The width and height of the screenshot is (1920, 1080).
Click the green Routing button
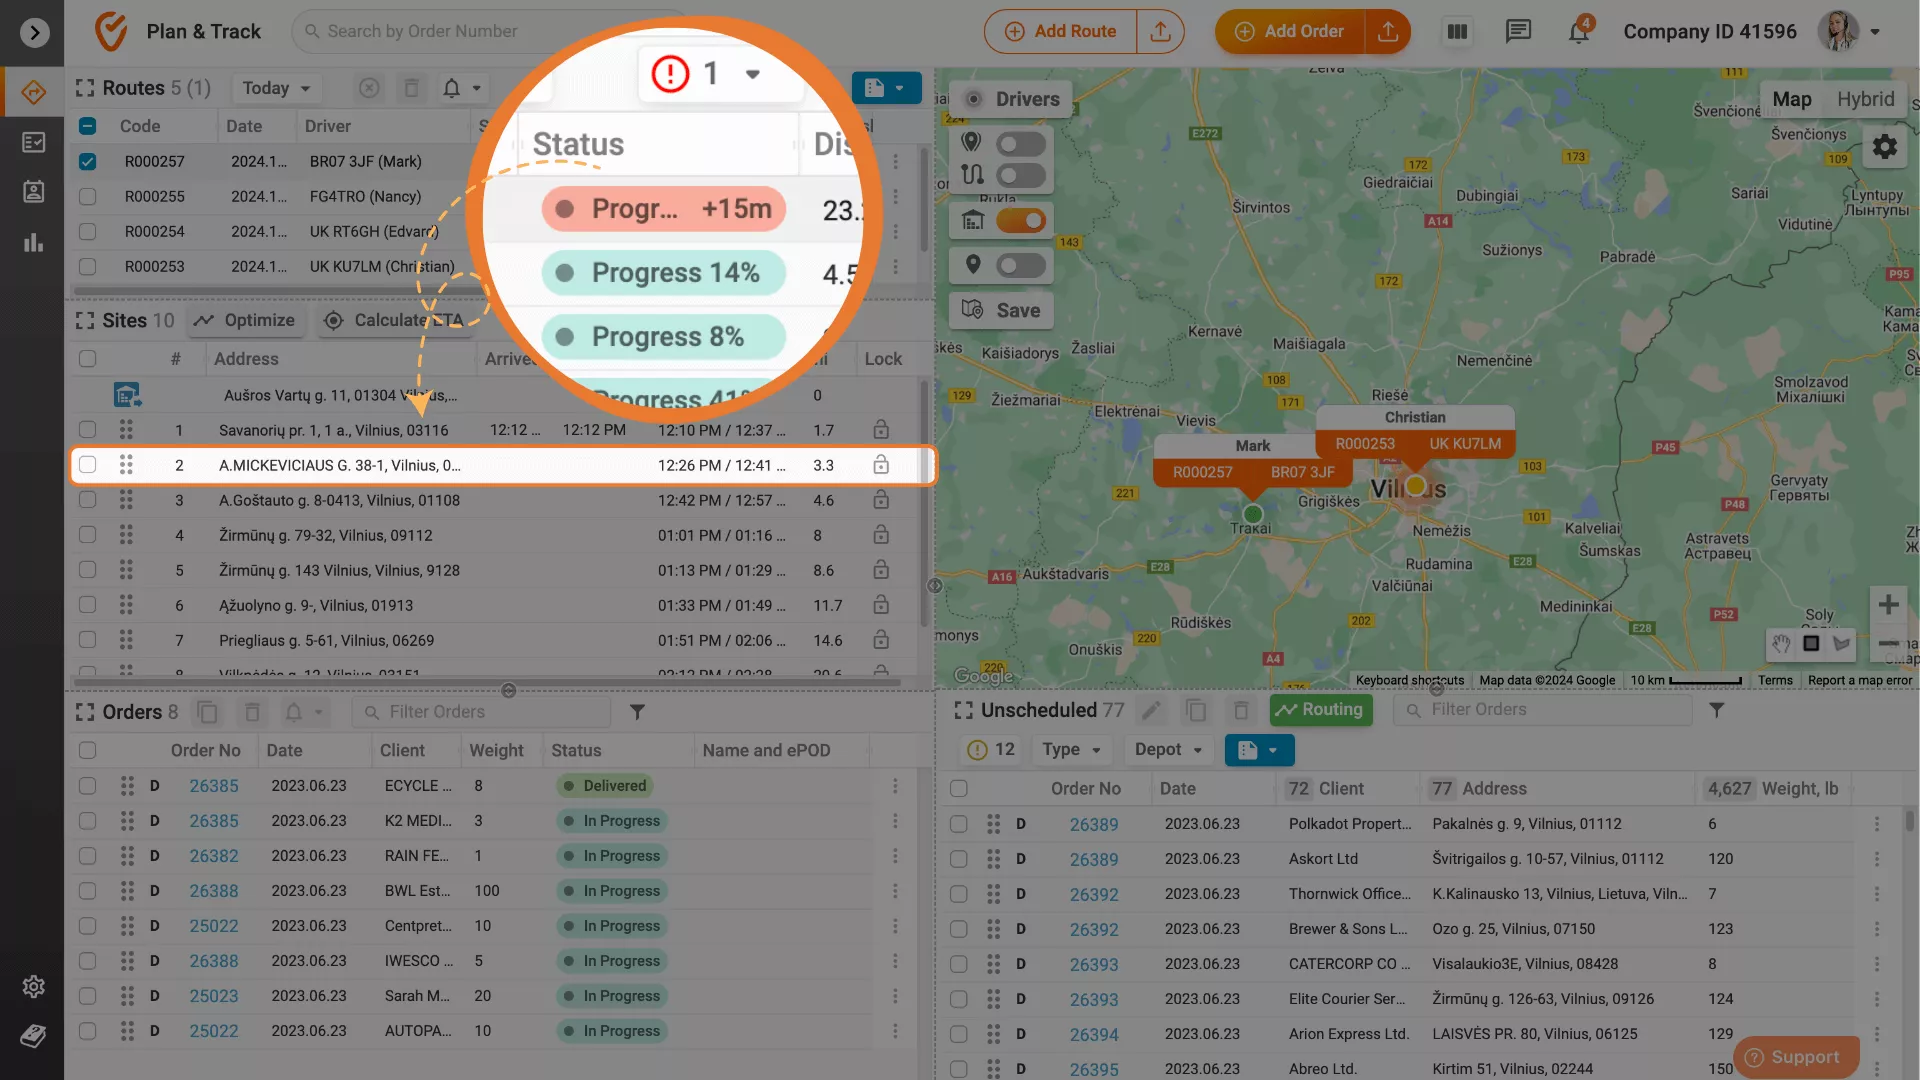pos(1320,710)
